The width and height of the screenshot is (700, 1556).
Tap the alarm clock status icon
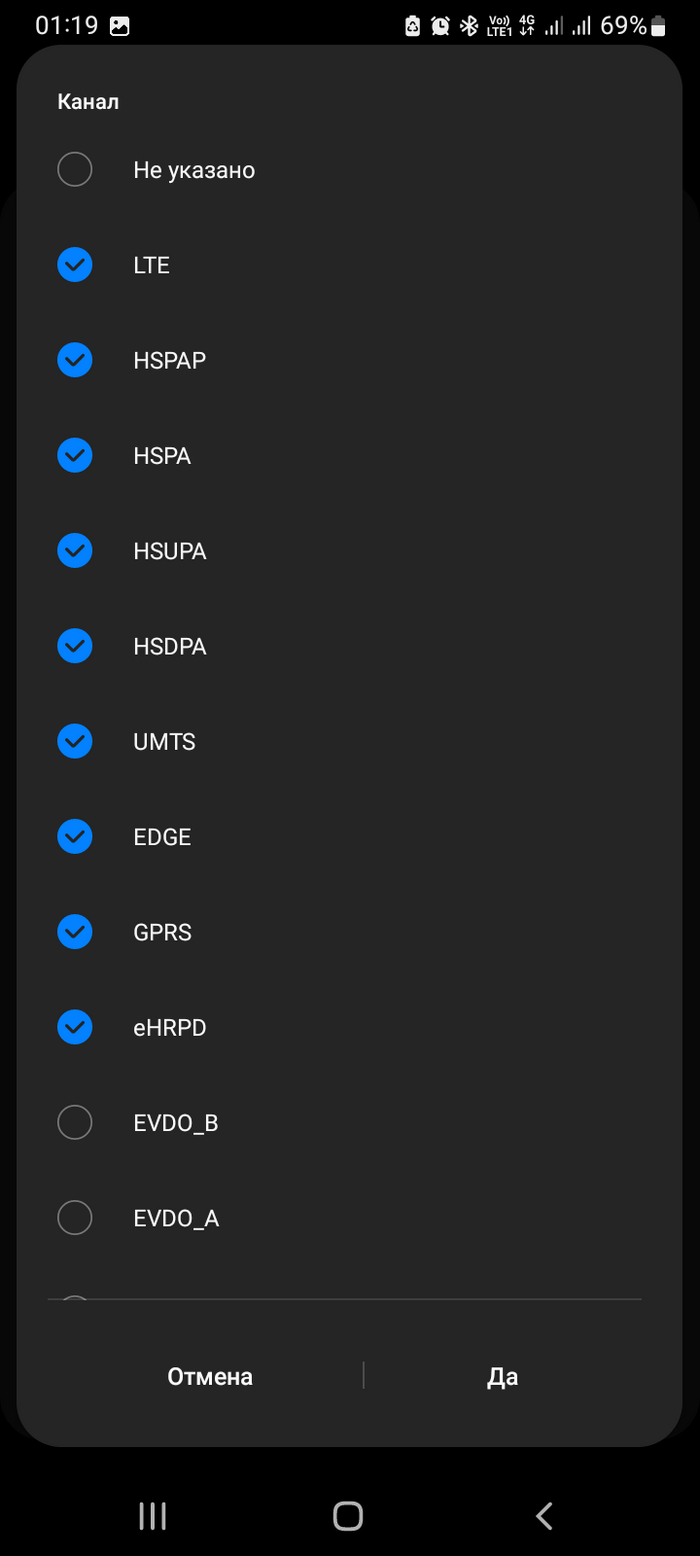point(440,27)
